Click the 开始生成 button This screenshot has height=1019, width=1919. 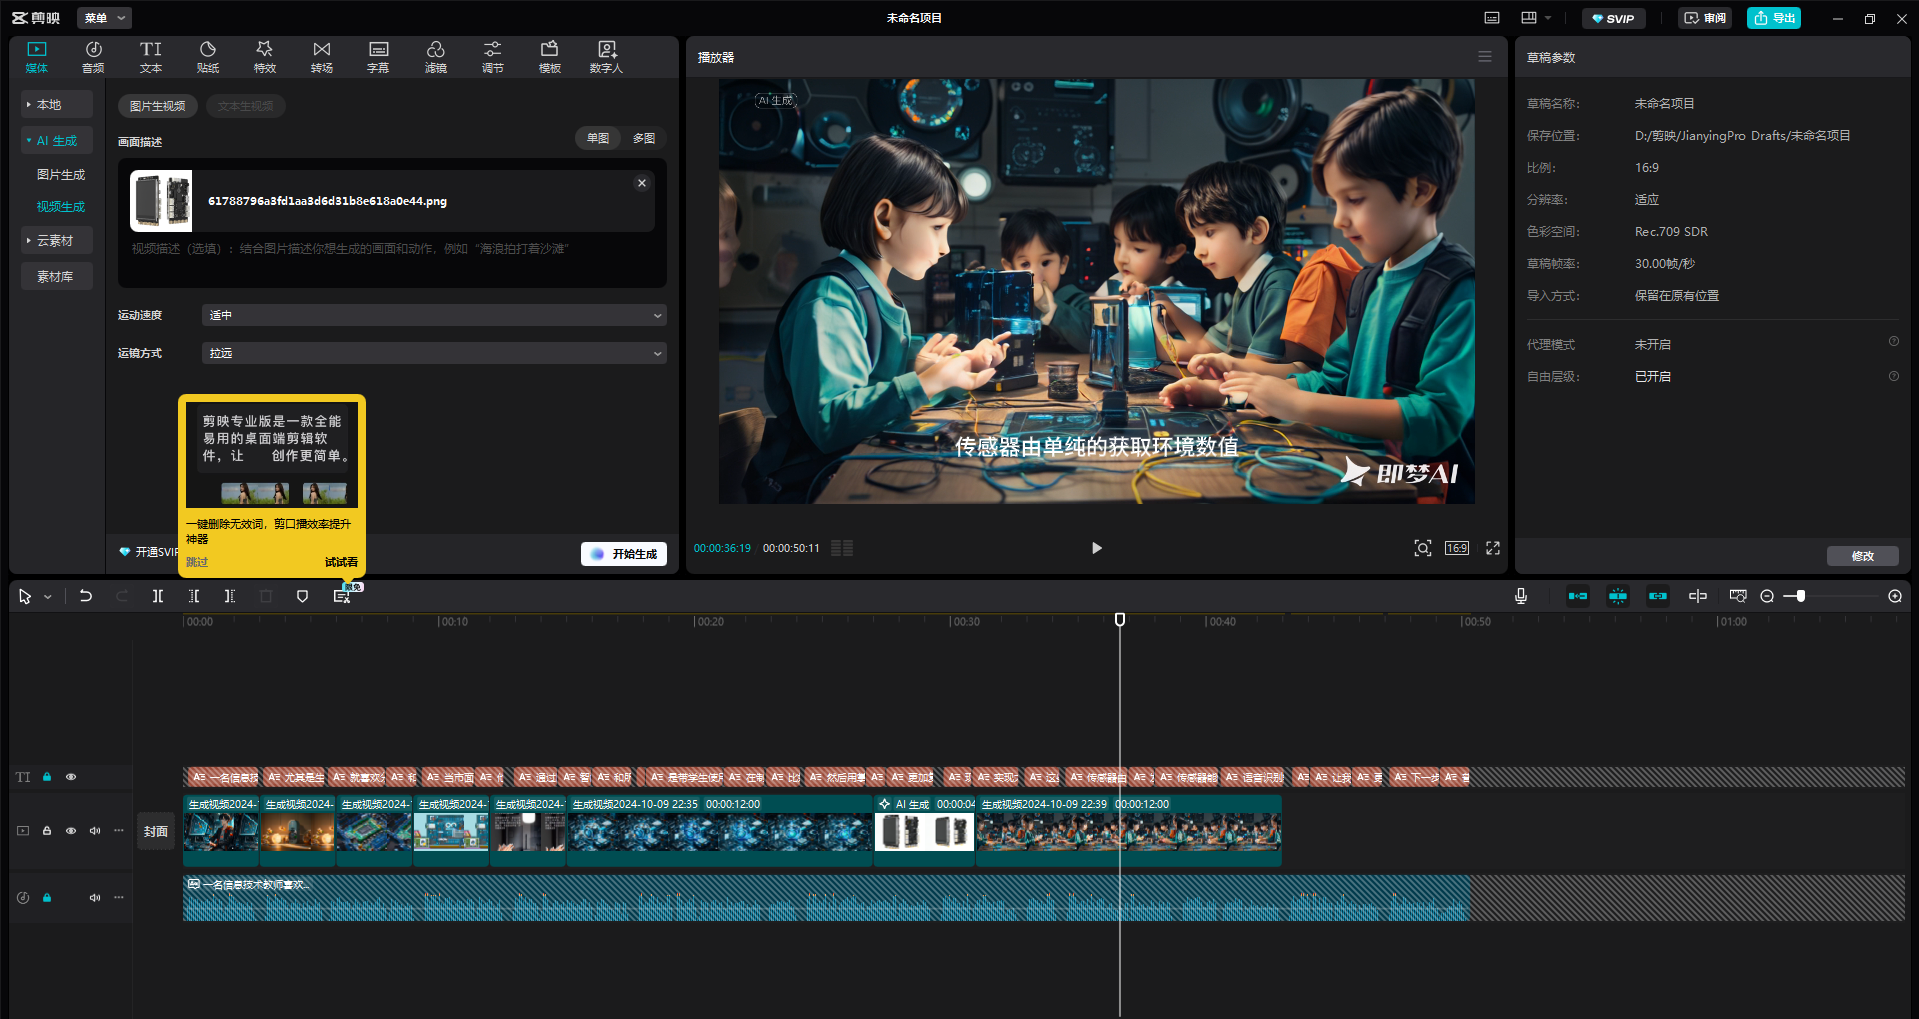pos(624,554)
